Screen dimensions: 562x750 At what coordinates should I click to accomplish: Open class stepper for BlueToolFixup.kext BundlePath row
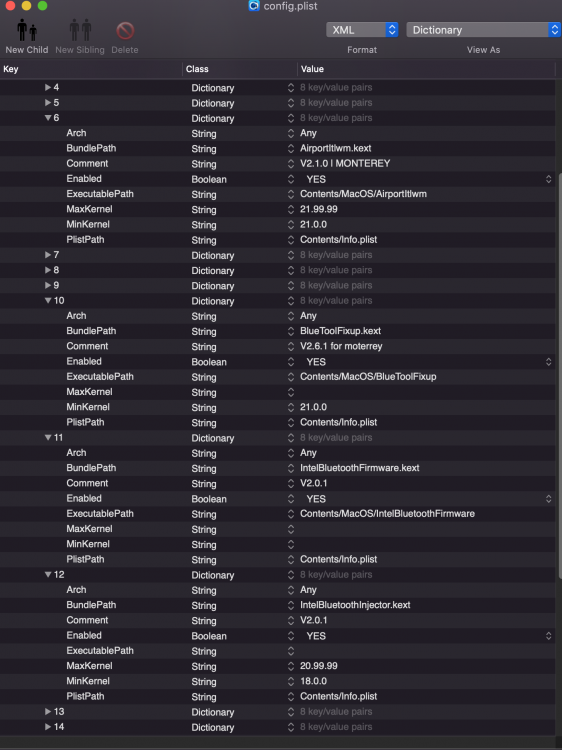coord(291,331)
